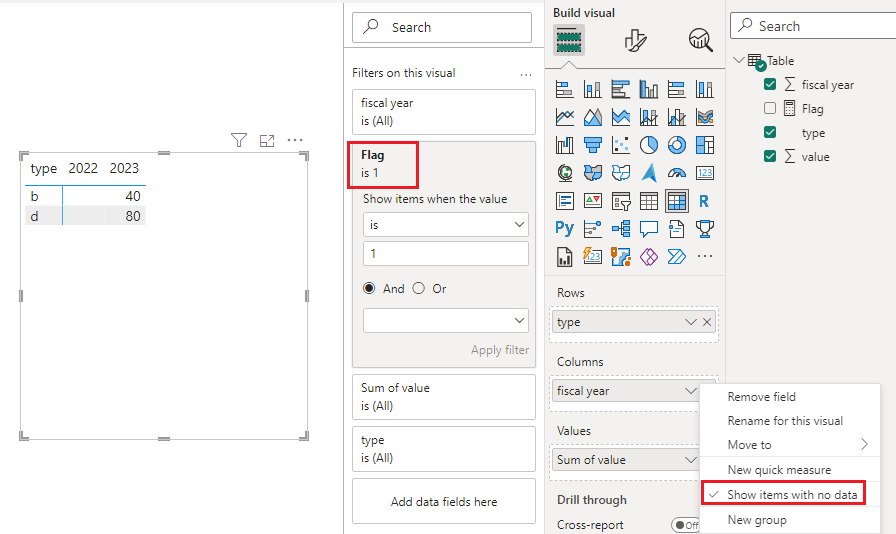The height and width of the screenshot is (534, 896).
Task: Open the 'is' condition dropdown
Action: [446, 225]
